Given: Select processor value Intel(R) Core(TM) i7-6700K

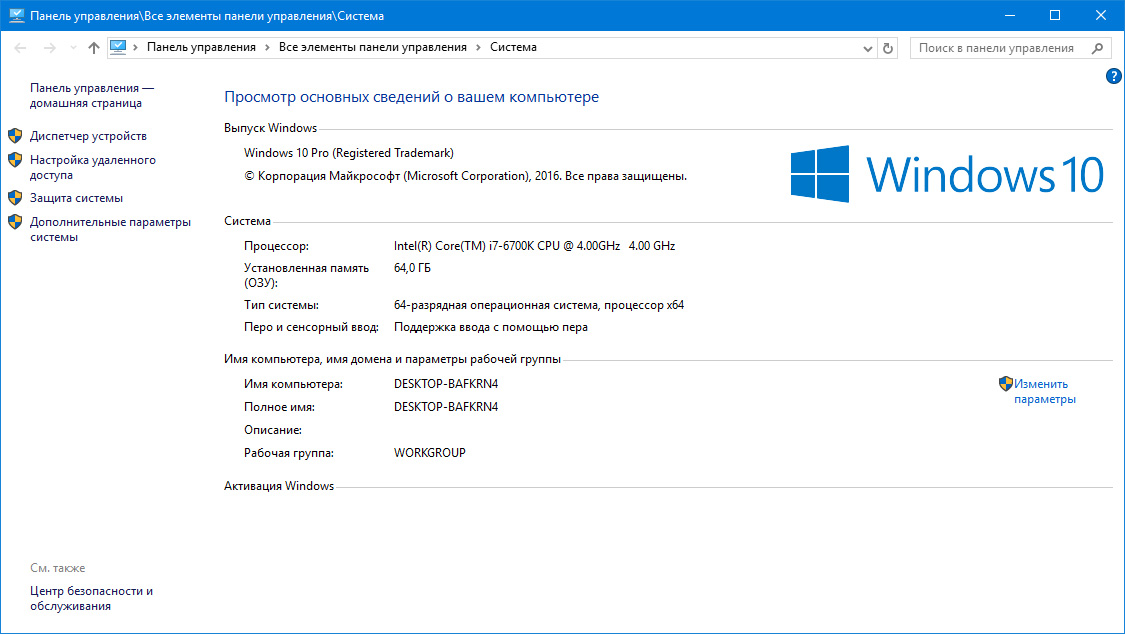Looking at the screenshot, I should [535, 246].
